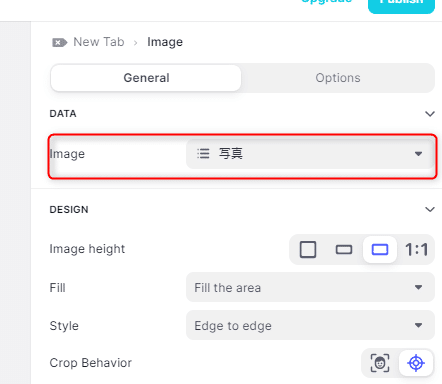Enable face-detection crop behavior icon
This screenshot has width=442, height=384.
point(380,363)
